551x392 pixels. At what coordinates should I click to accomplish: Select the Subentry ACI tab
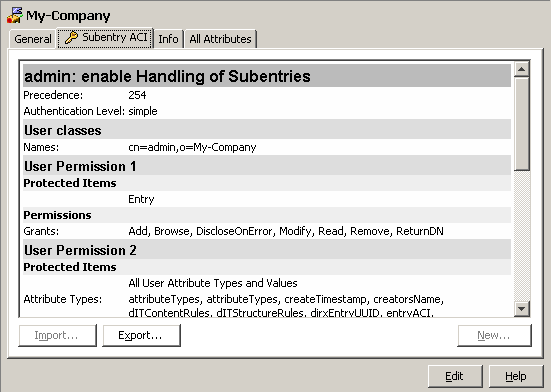(x=106, y=38)
